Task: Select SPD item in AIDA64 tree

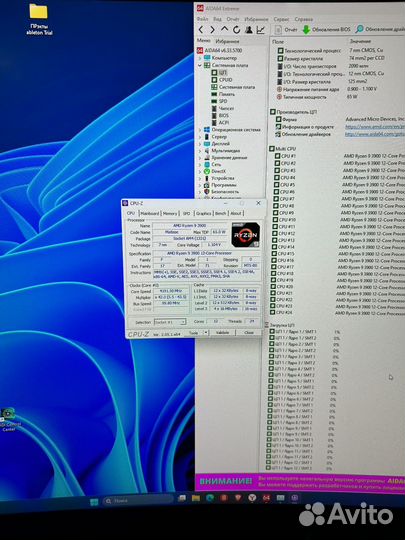Action: [x=219, y=101]
